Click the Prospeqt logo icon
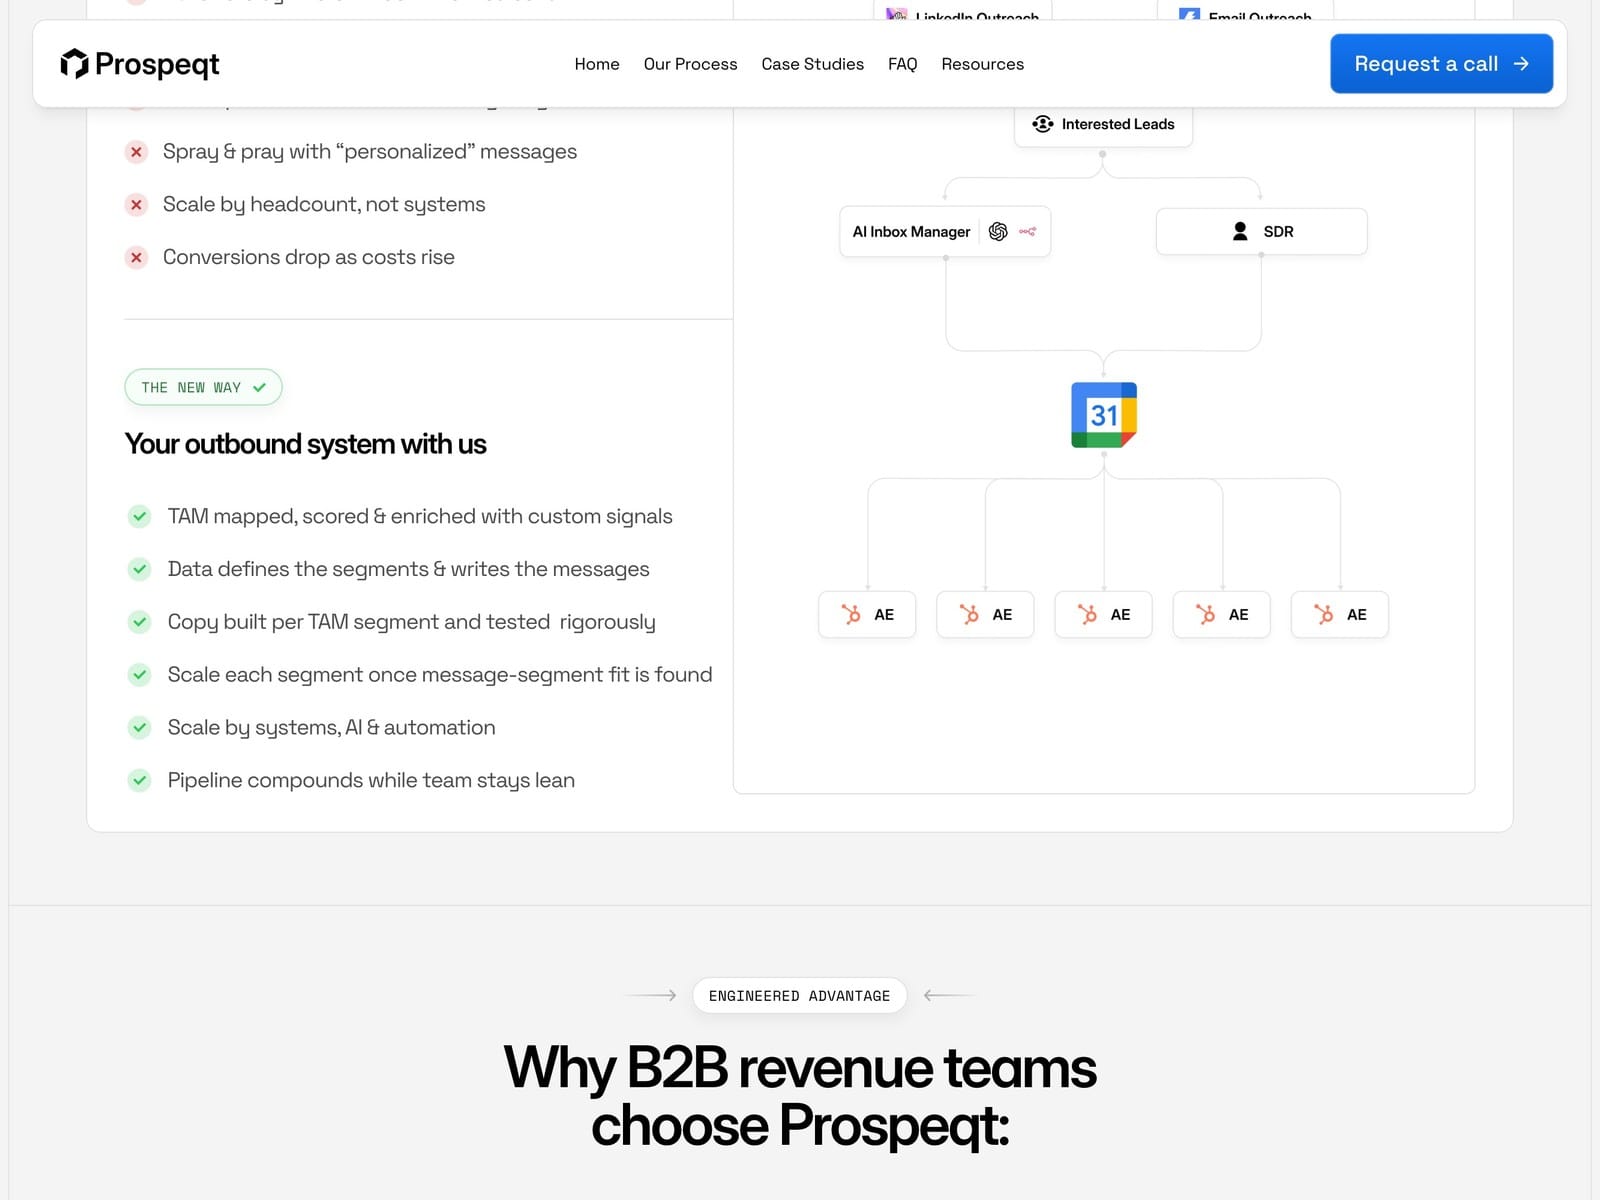Viewport: 1600px width, 1200px height. (x=74, y=64)
